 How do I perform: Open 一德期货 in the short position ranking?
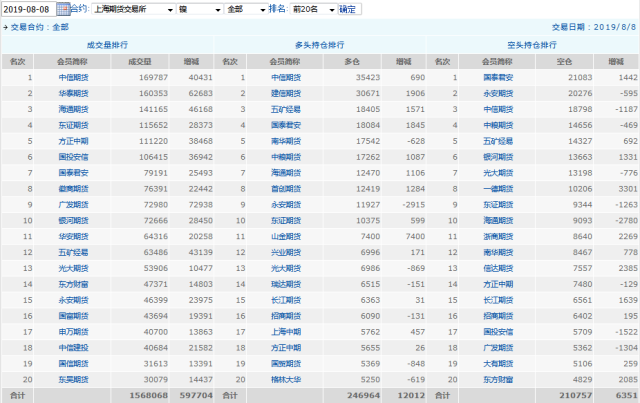498,189
